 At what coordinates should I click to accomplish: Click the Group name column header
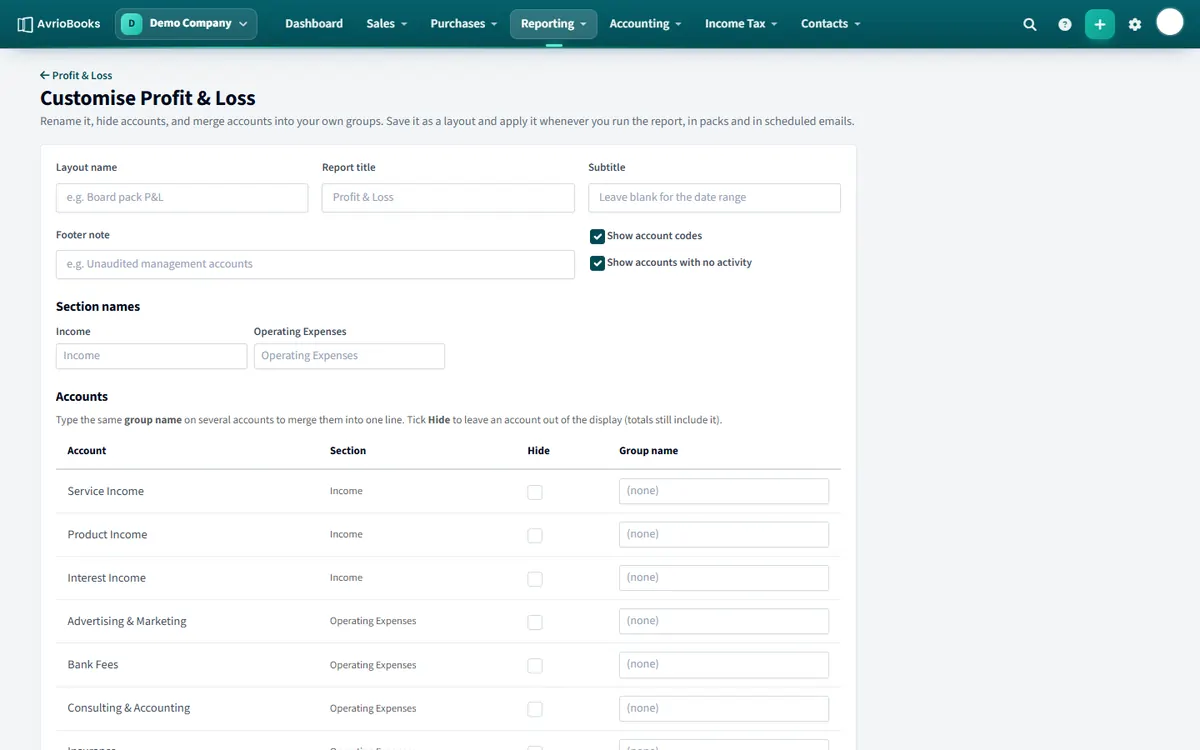[x=649, y=451]
